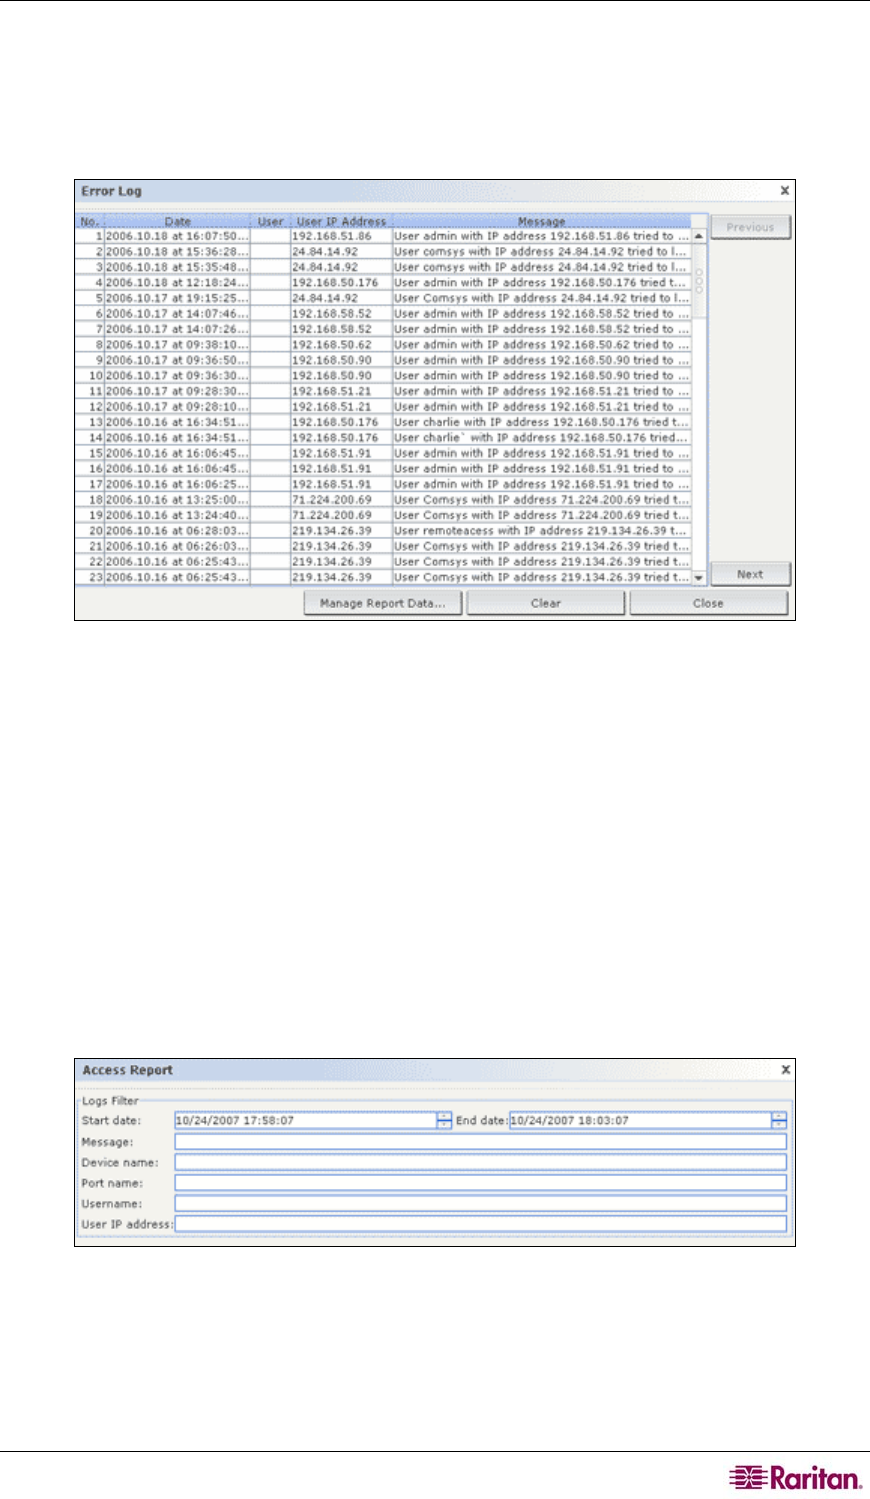Image resolution: width=870 pixels, height=1499 pixels.
Task: Select the Port name input field
Action: [480, 1183]
